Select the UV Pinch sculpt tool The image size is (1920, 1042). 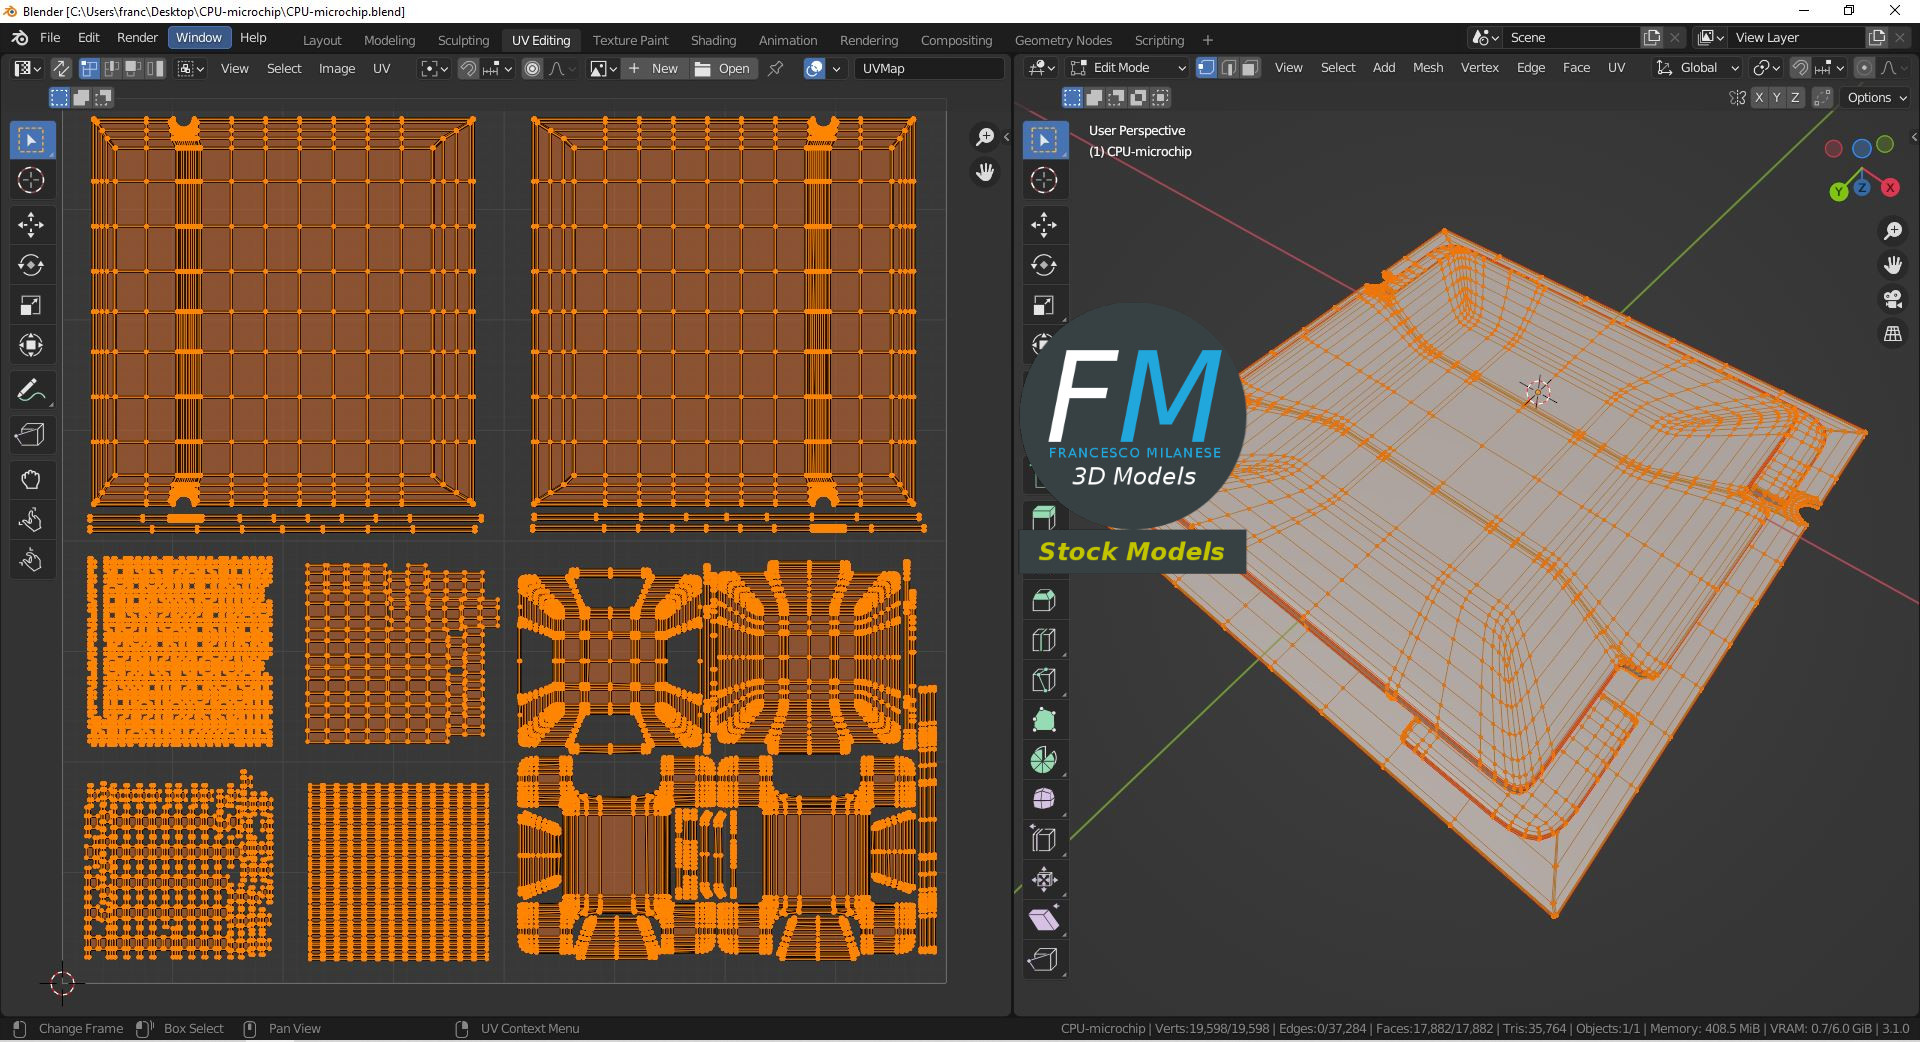31,560
